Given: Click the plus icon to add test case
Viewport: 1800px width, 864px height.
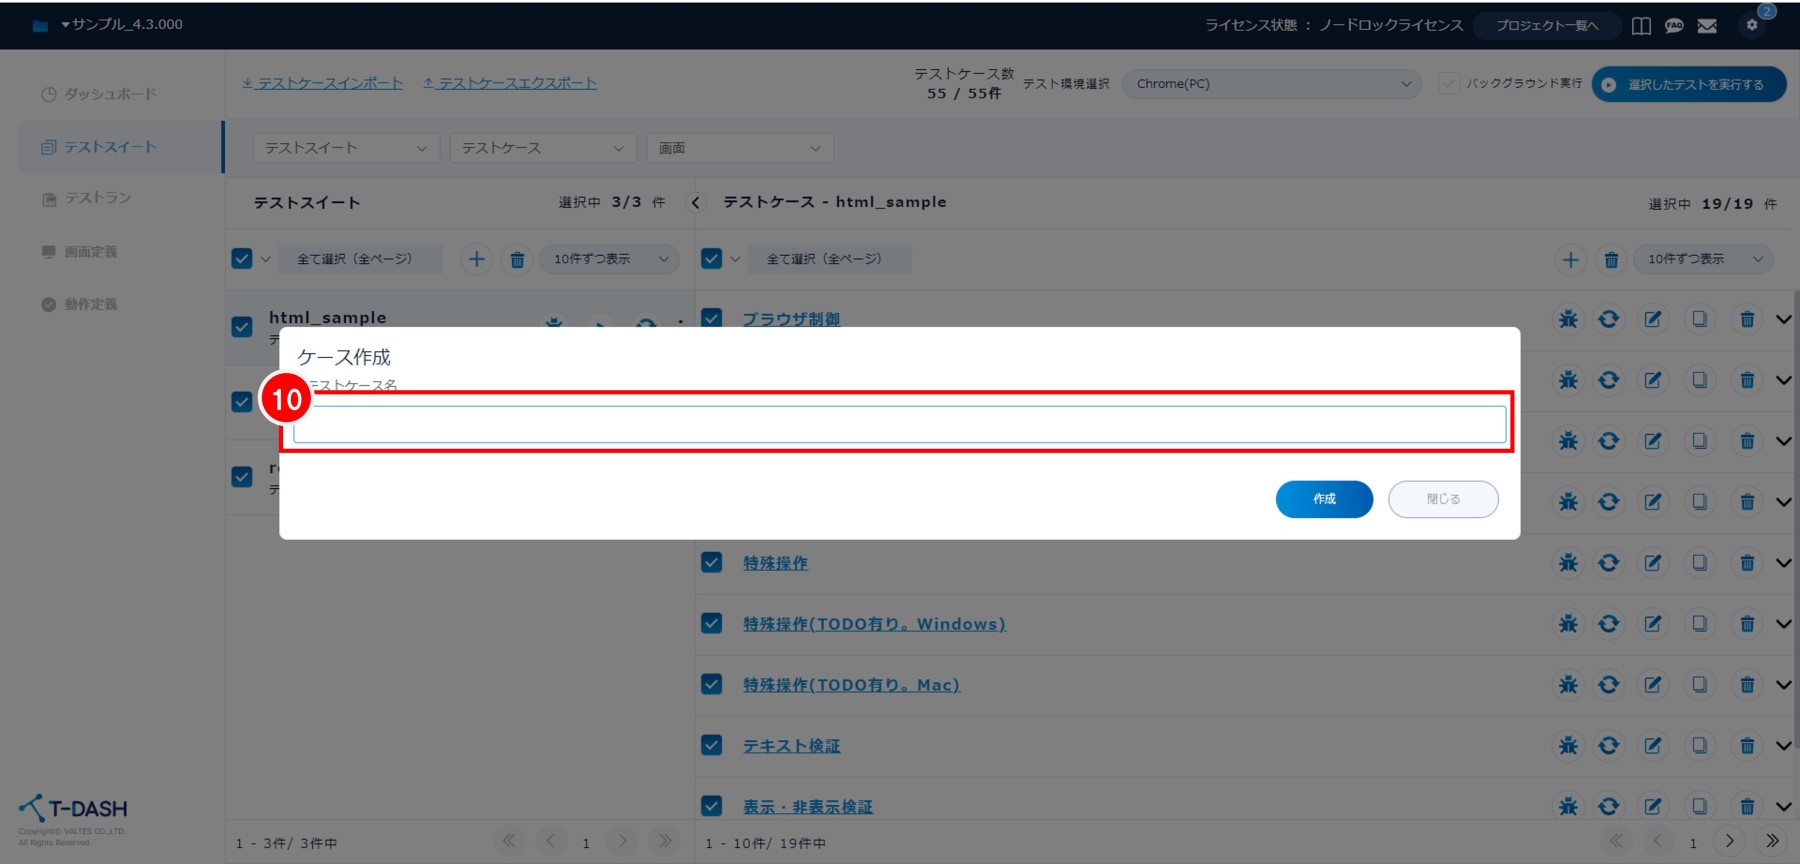Looking at the screenshot, I should [x=1571, y=260].
